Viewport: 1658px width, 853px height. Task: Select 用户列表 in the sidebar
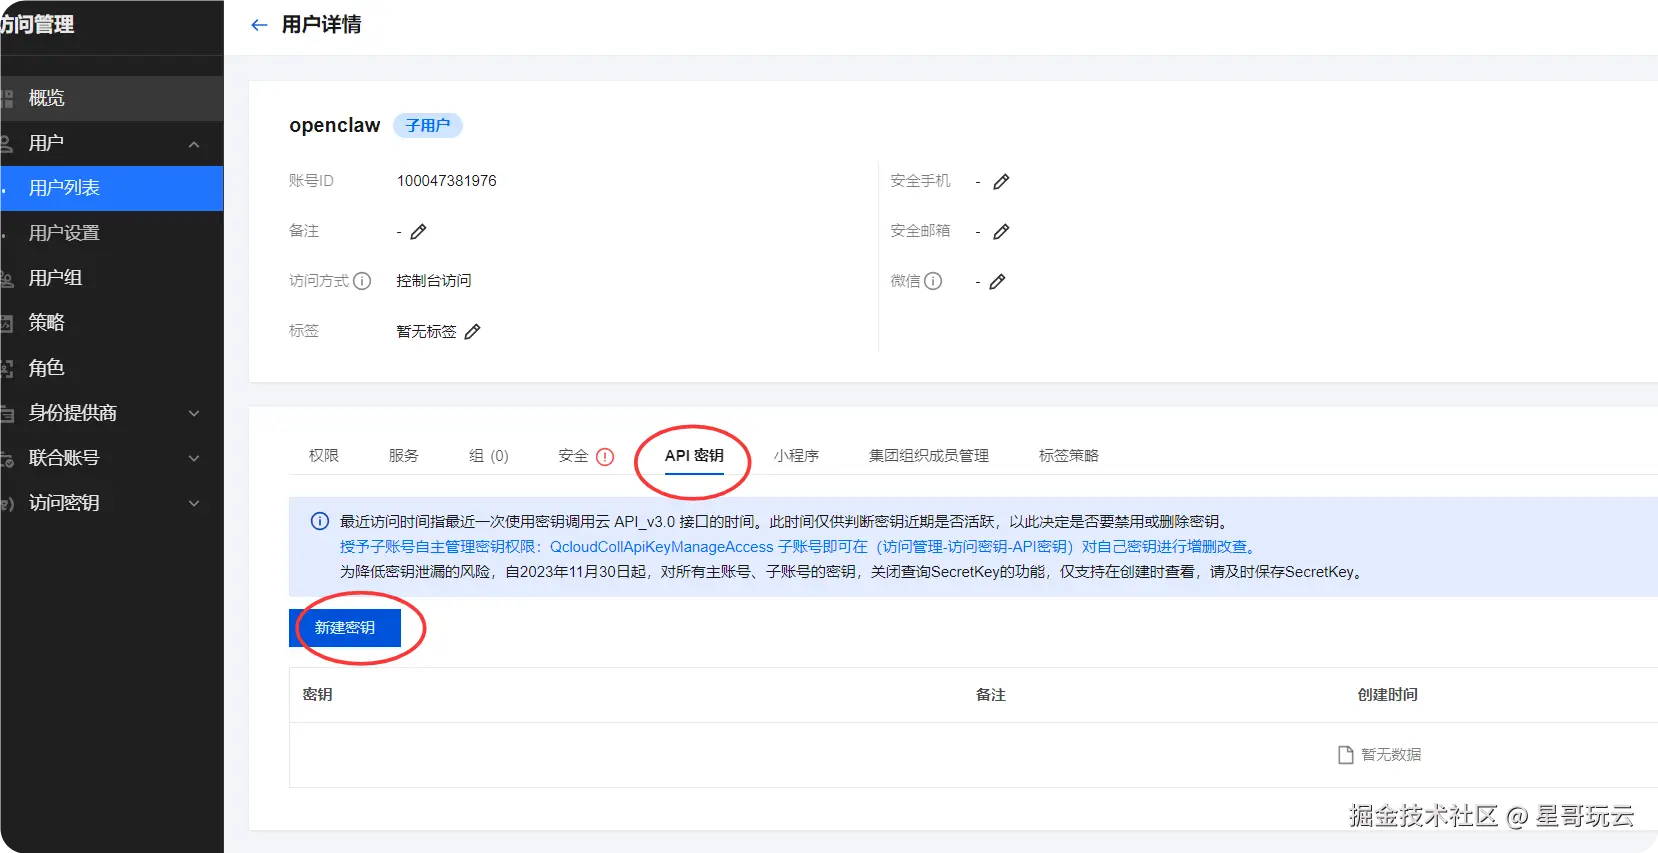pyautogui.click(x=112, y=188)
